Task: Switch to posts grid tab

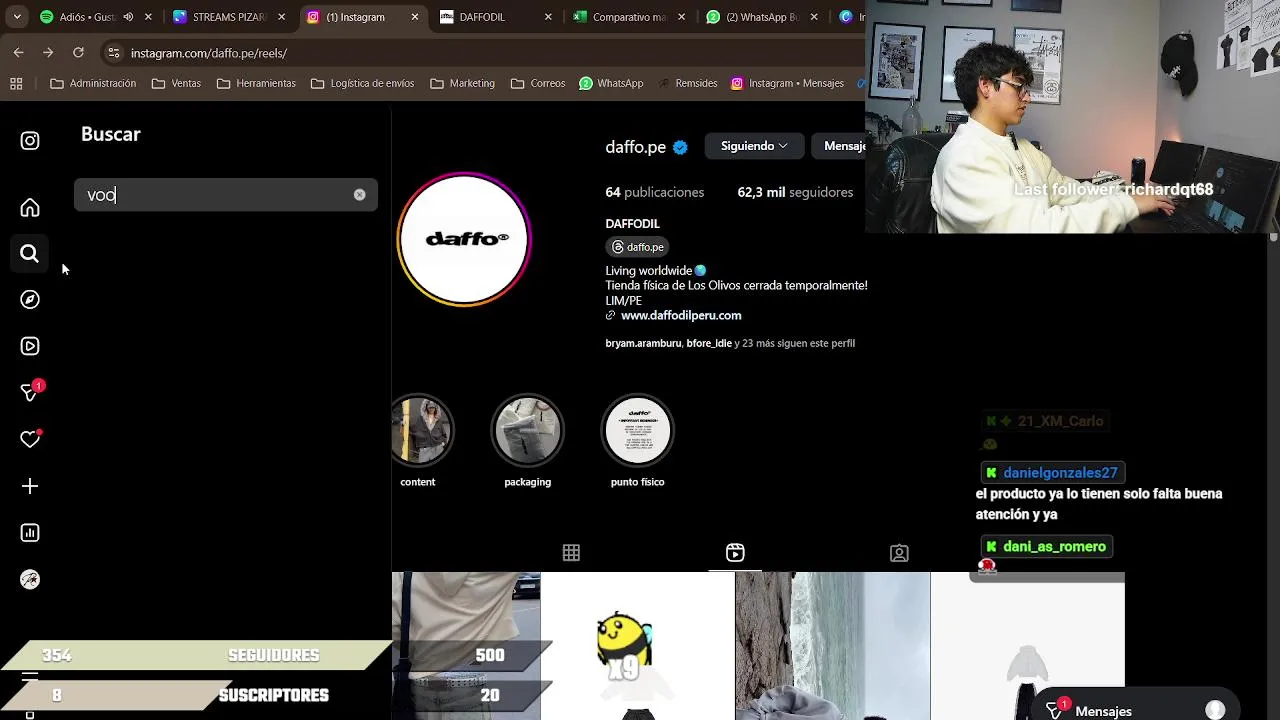Action: coord(571,553)
